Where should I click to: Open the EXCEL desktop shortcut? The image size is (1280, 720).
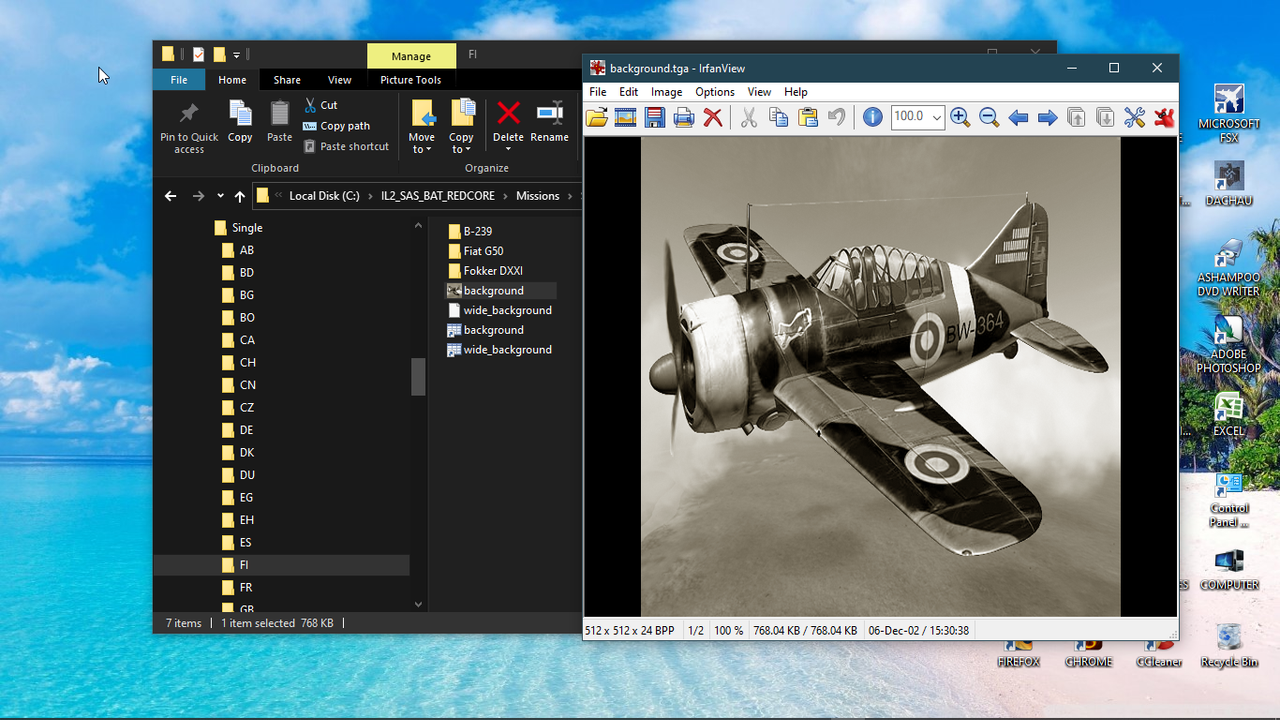pos(1229,415)
